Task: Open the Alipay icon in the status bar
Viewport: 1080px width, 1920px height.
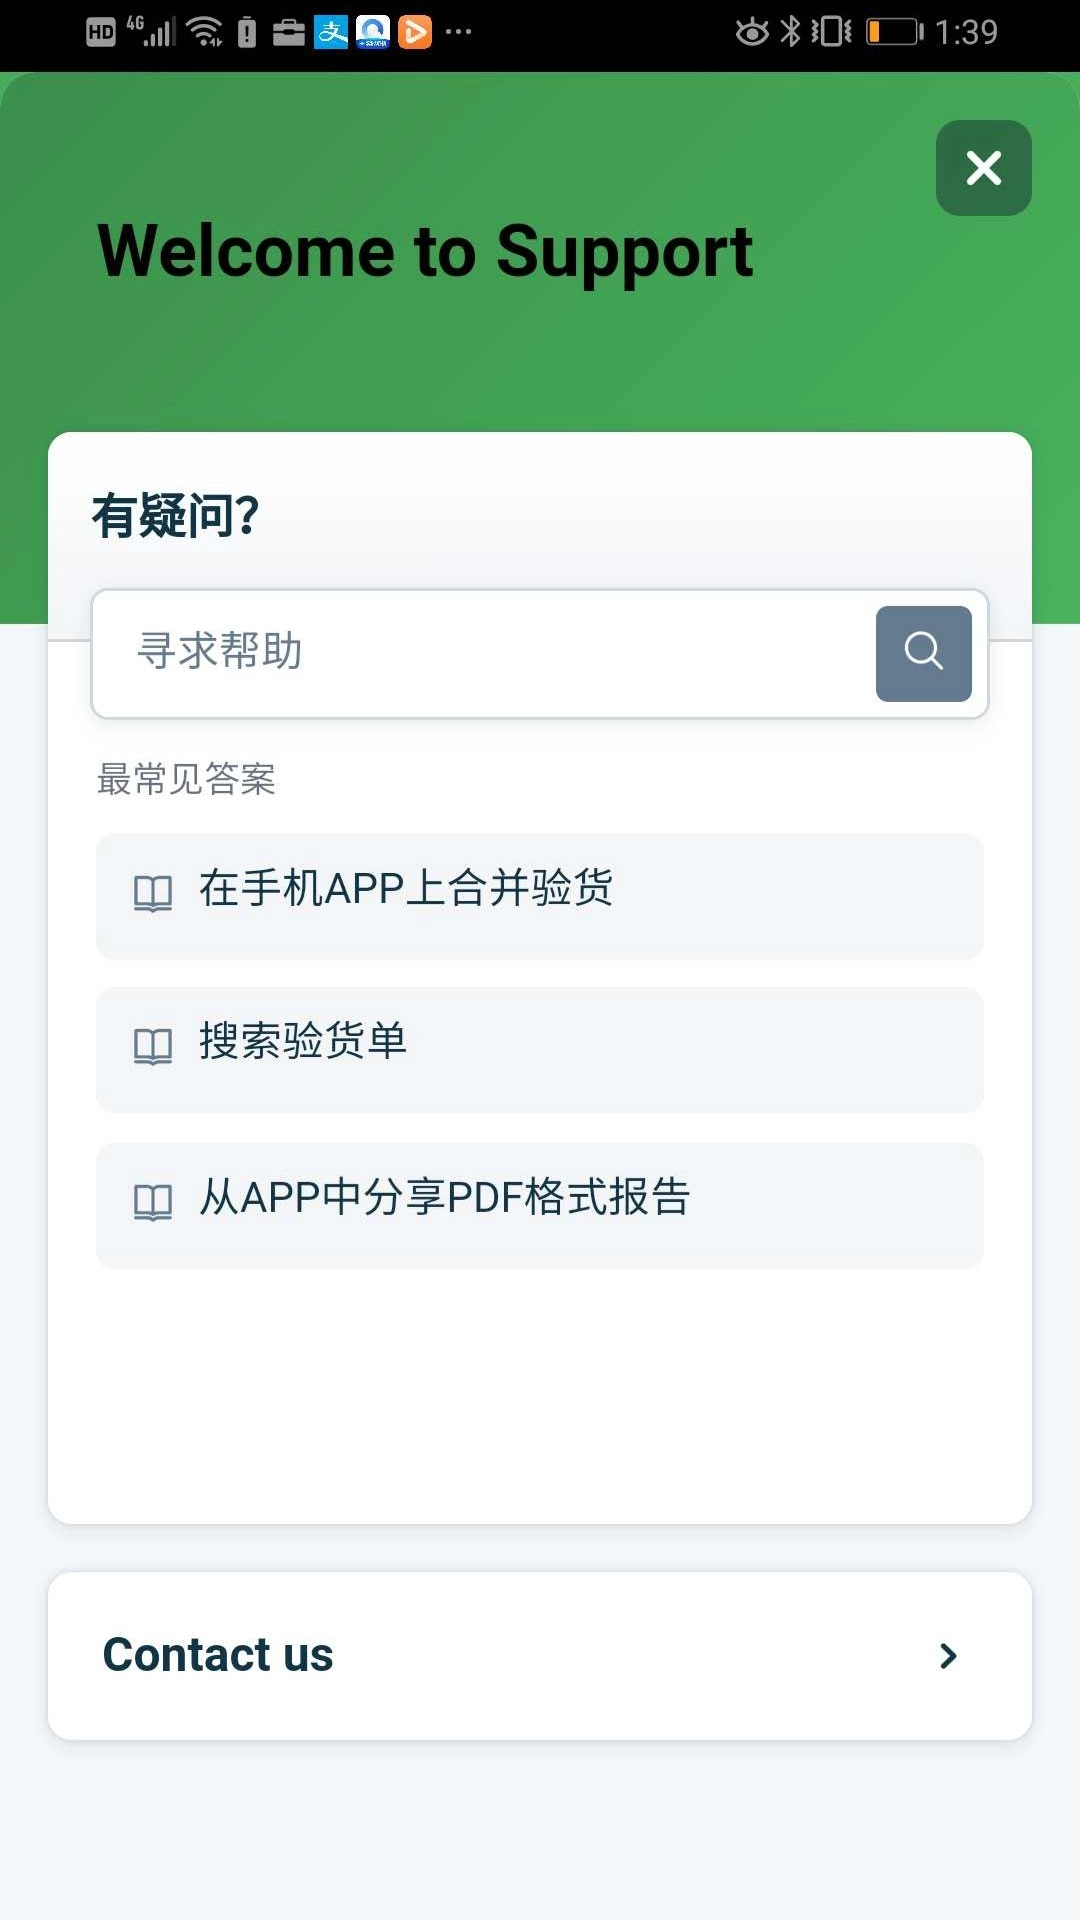Action: pyautogui.click(x=330, y=31)
